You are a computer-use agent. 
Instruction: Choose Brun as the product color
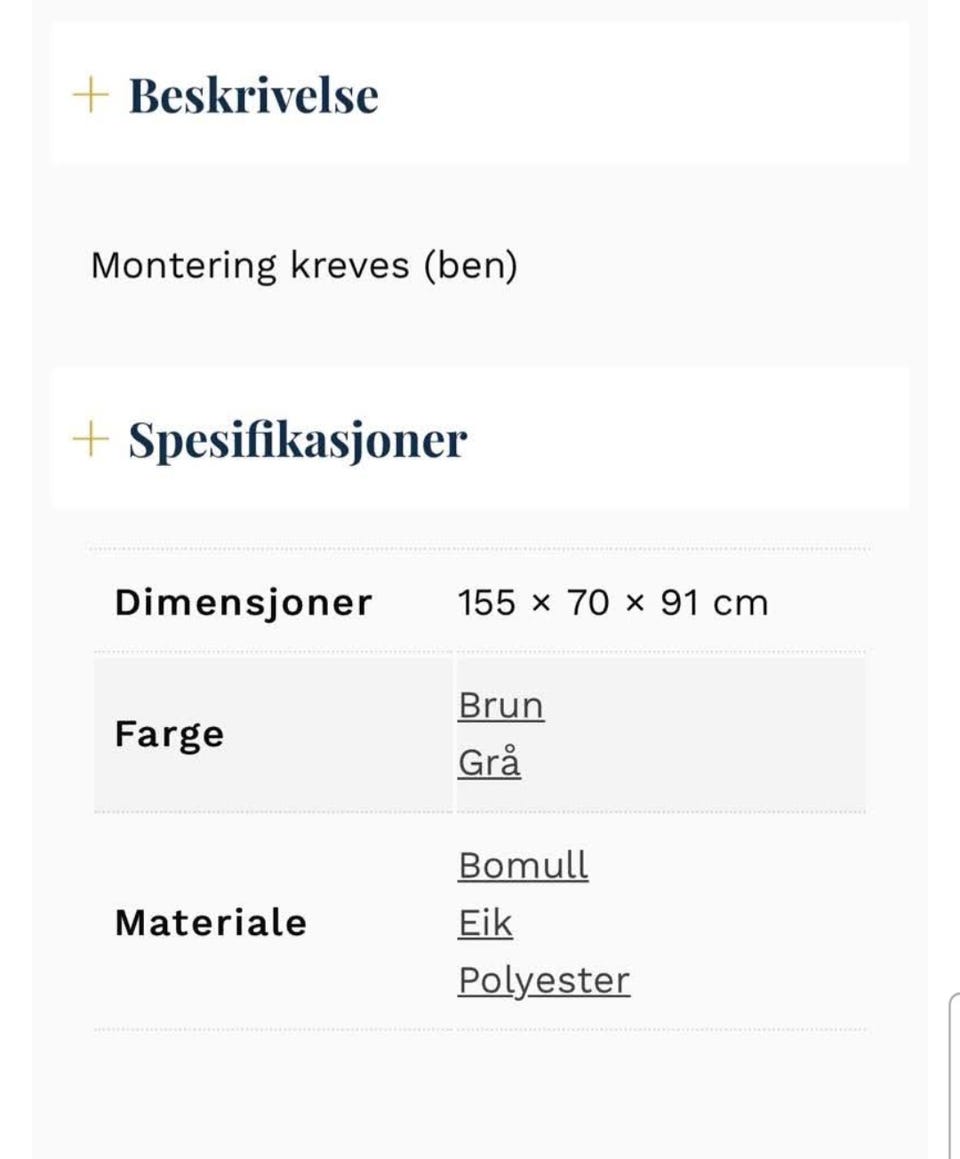point(501,705)
